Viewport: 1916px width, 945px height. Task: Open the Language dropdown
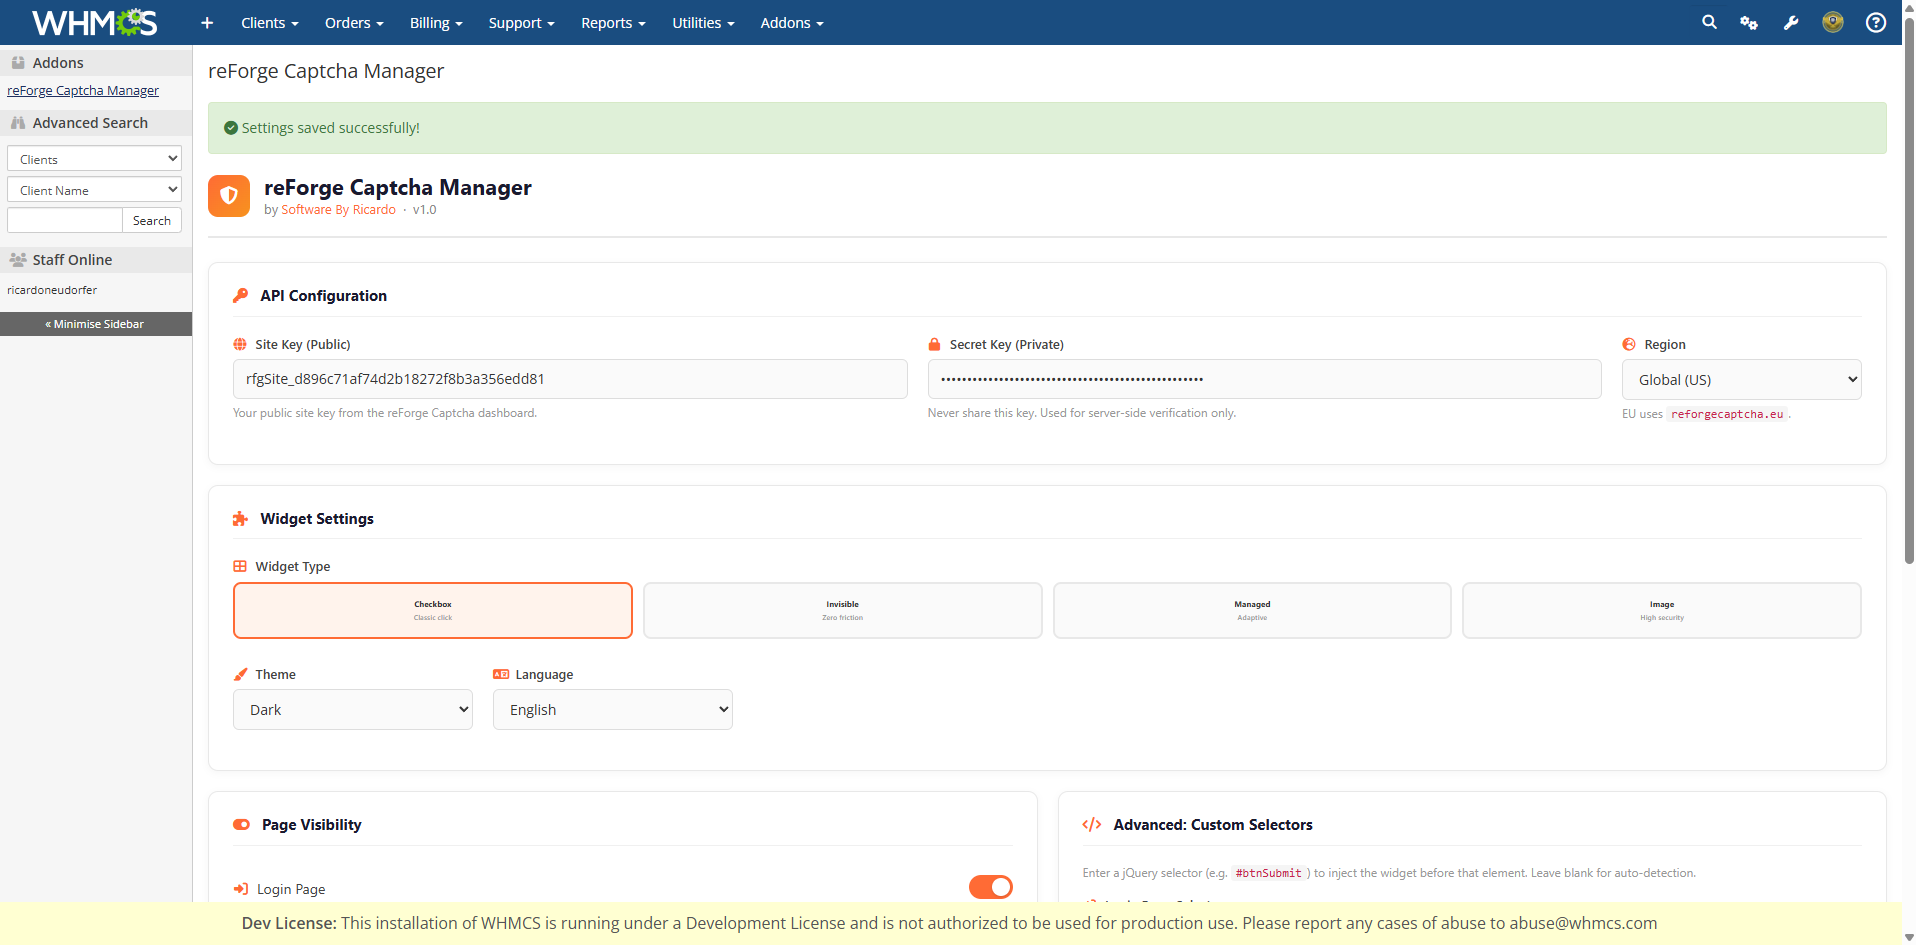pos(612,710)
